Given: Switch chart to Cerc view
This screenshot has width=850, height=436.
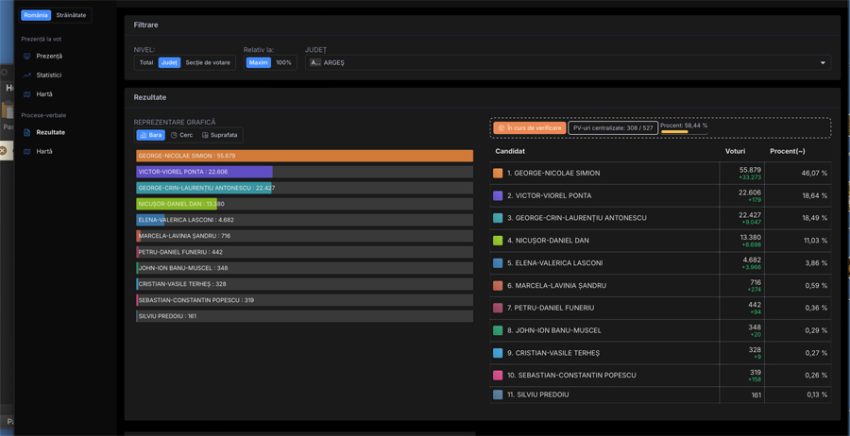Looking at the screenshot, I should pyautogui.click(x=182, y=134).
